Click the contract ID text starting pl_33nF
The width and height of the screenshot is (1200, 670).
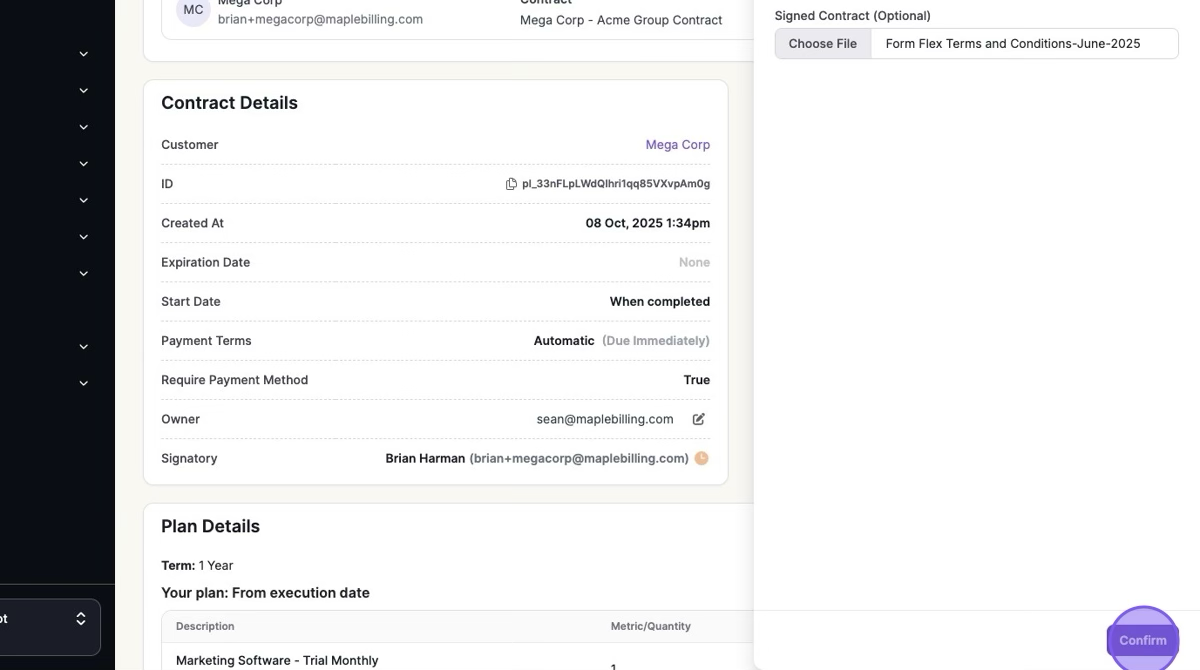pyautogui.click(x=615, y=184)
